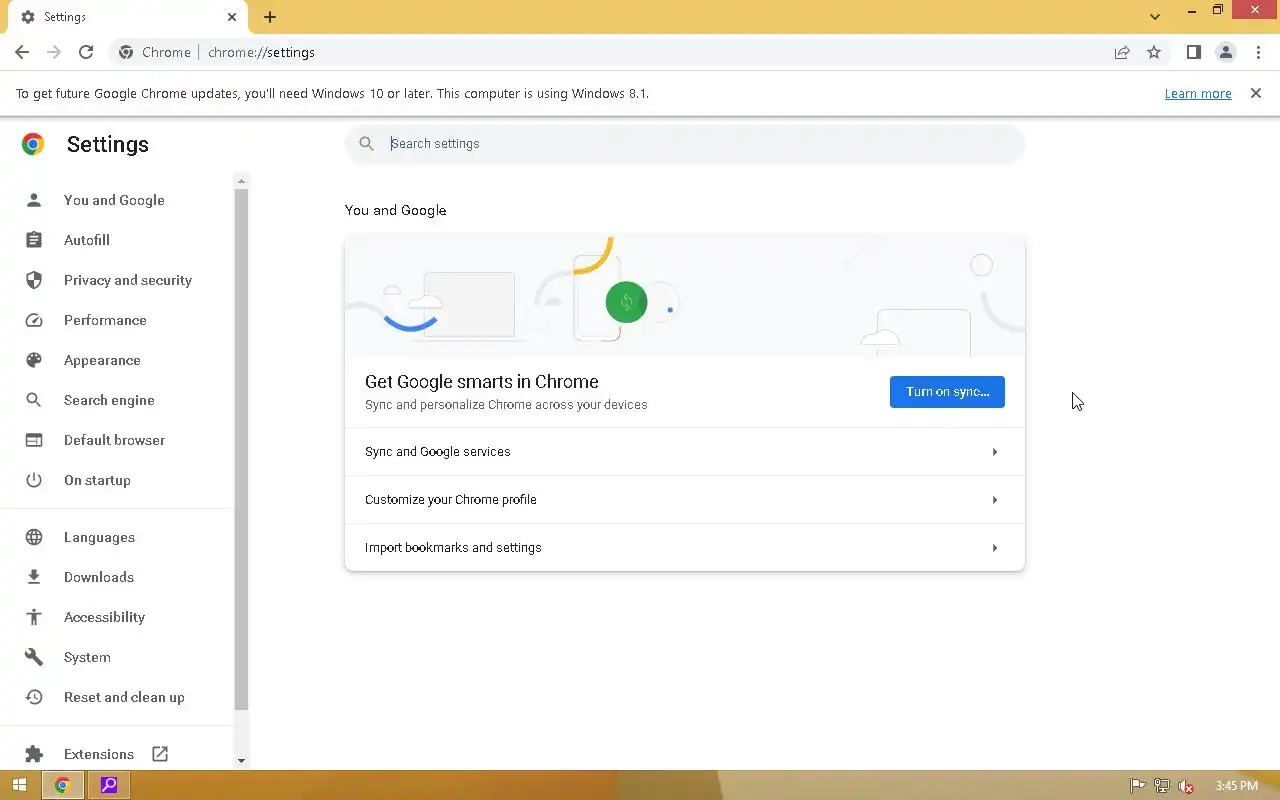1280x800 pixels.
Task: Click the Accessibility figure icon
Action: (x=34, y=617)
